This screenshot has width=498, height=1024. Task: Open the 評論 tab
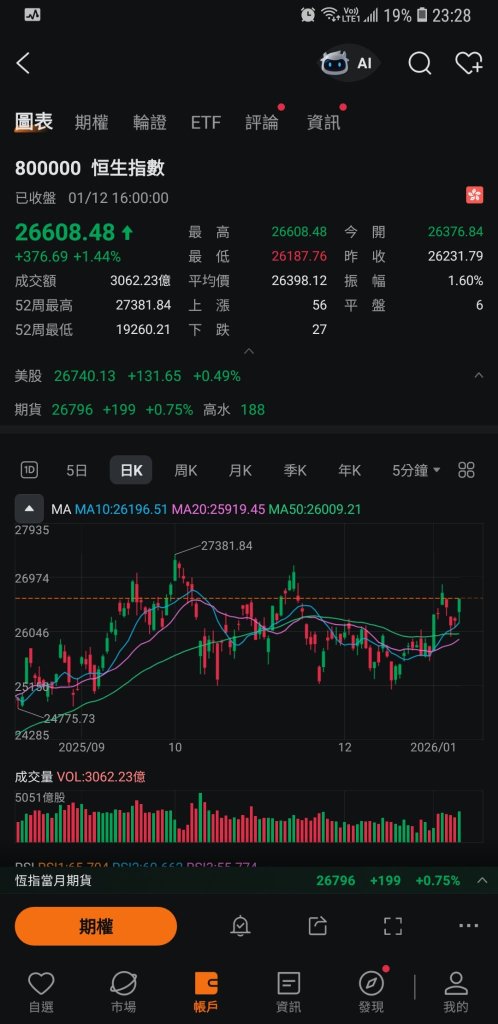pos(262,122)
